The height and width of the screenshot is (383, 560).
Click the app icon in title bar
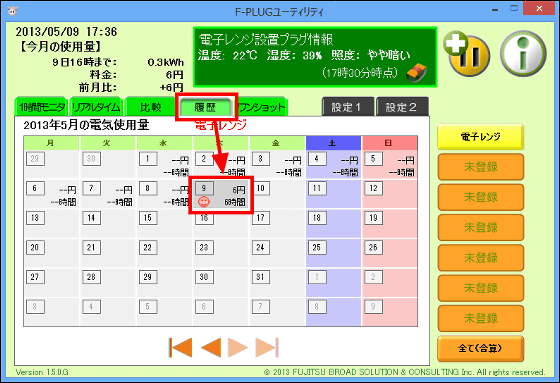(12, 11)
